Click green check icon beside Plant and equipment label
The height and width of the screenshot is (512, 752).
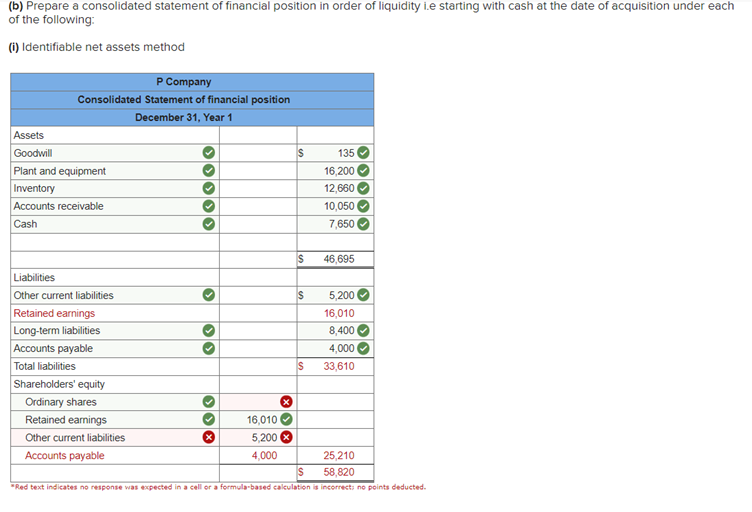pyautogui.click(x=209, y=171)
